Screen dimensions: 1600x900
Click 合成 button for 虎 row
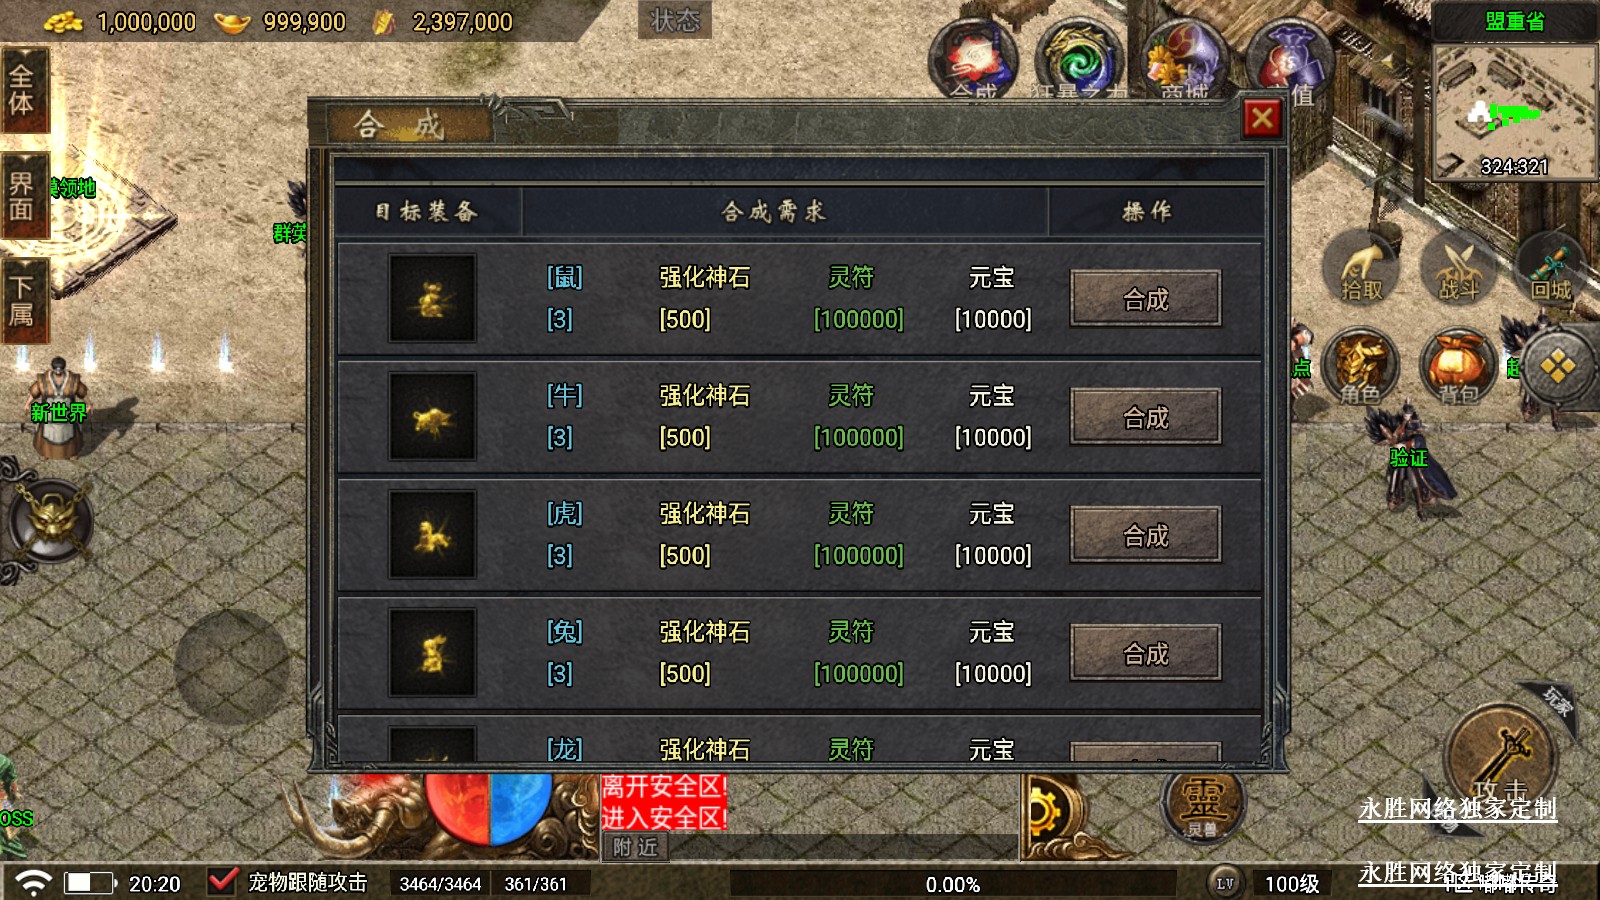coord(1146,535)
